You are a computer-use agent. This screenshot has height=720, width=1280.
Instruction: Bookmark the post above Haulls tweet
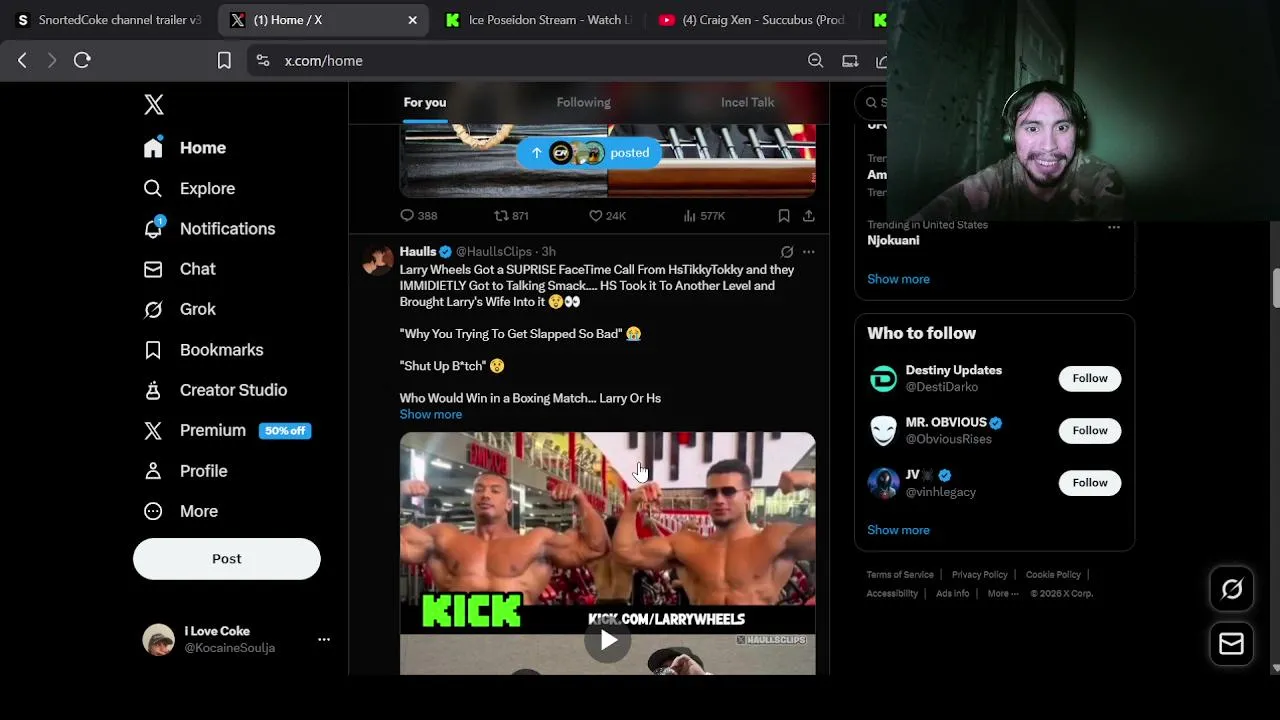(x=784, y=216)
